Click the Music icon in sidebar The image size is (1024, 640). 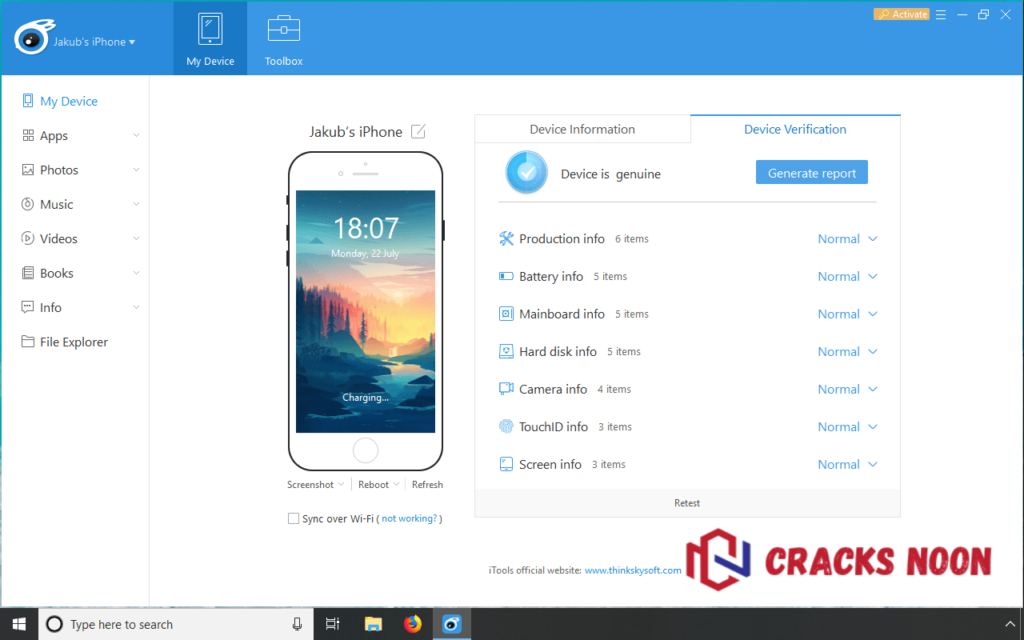pos(27,204)
